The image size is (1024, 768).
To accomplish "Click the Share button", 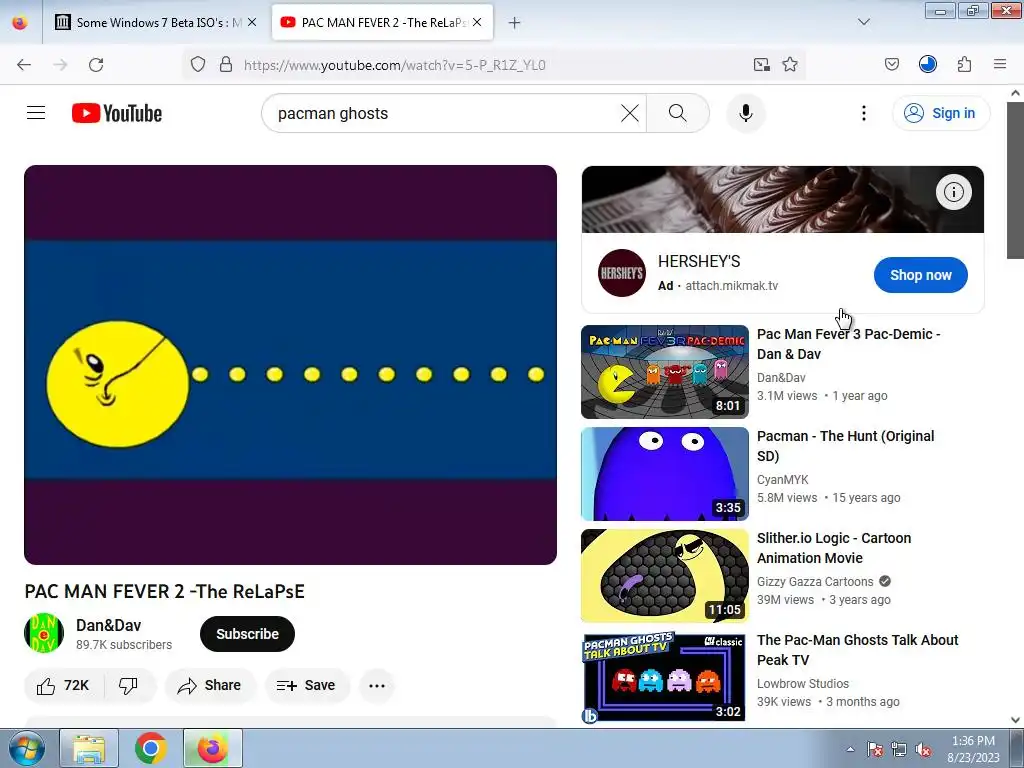I will (210, 686).
